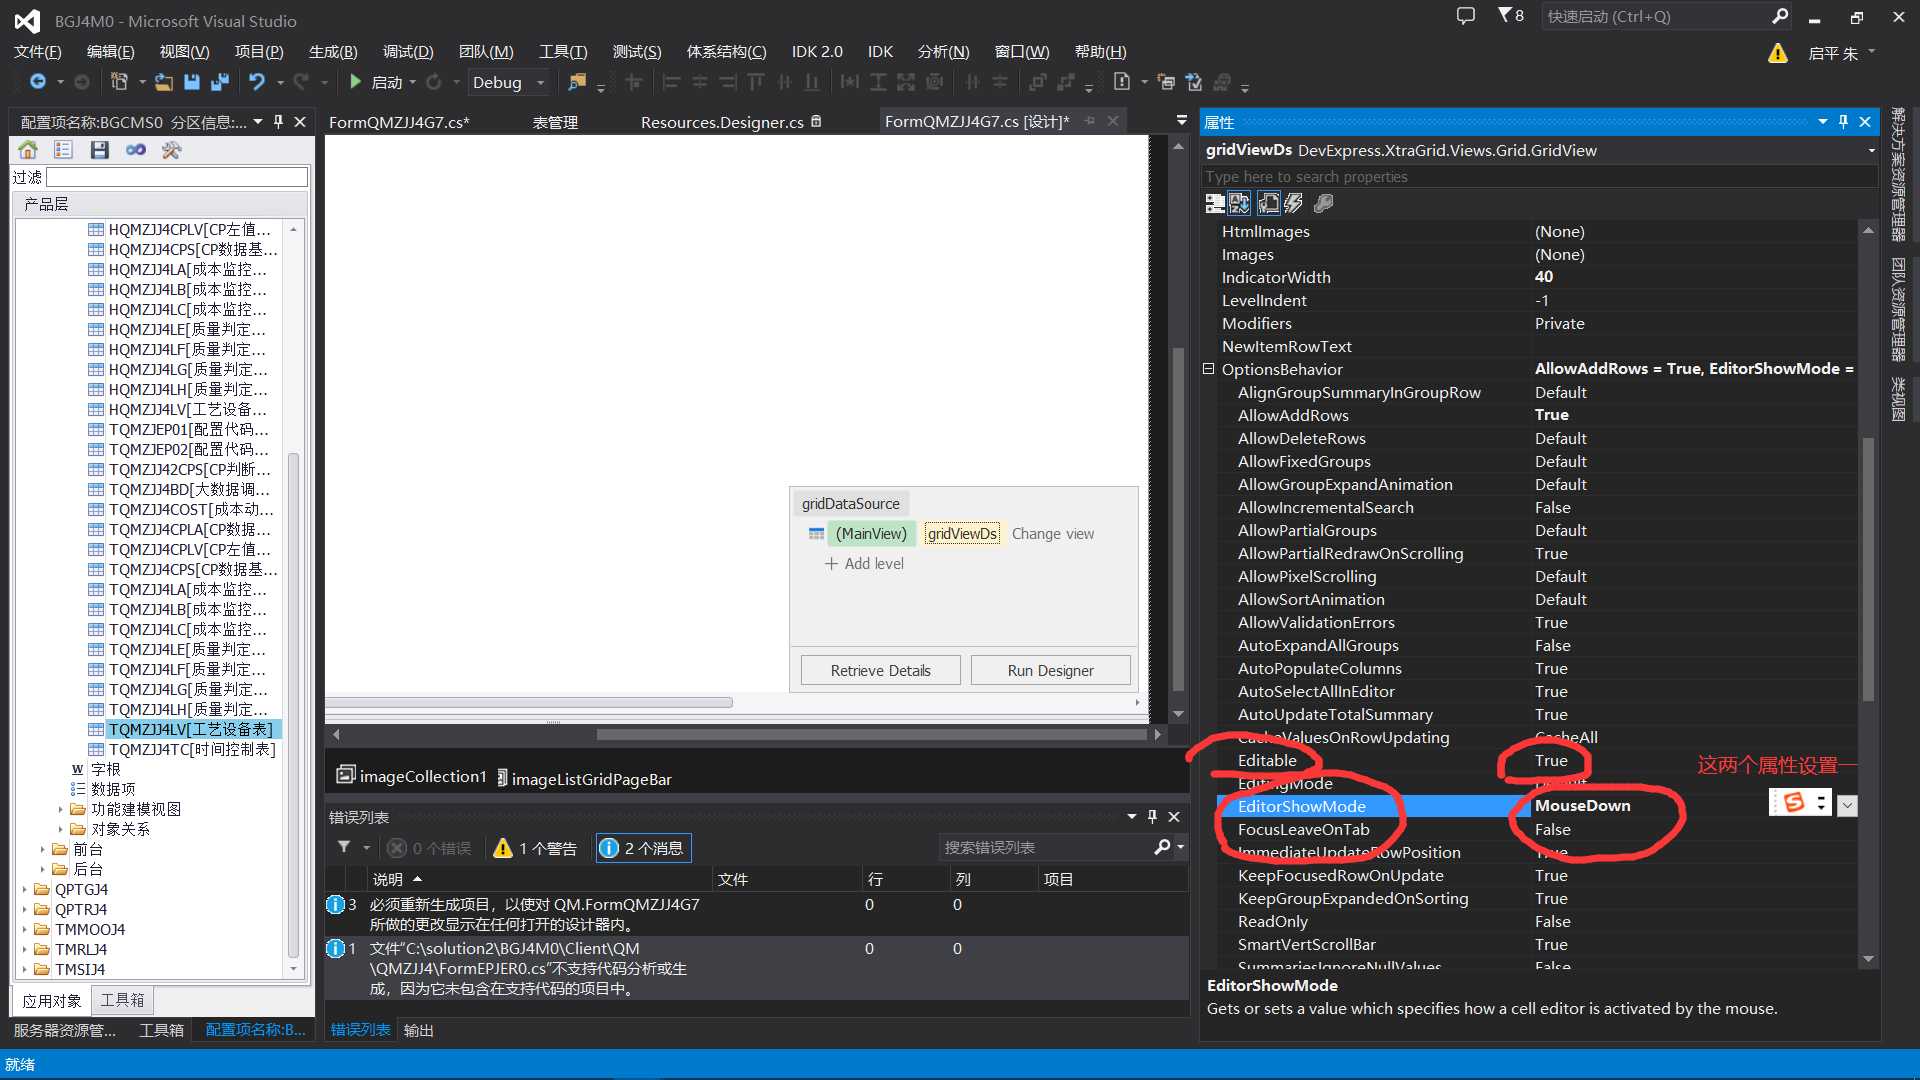Switch to the 输出 output tab

[418, 1030]
